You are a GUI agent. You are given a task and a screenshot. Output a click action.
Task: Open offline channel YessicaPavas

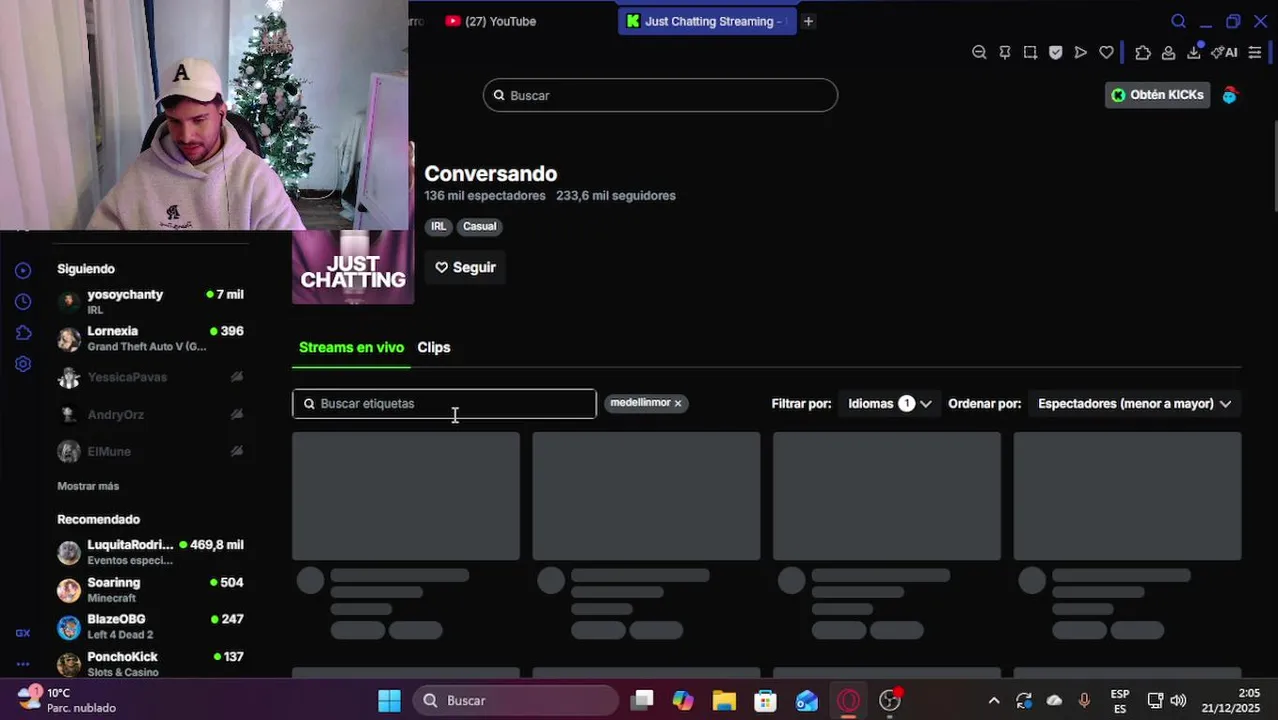(150, 377)
